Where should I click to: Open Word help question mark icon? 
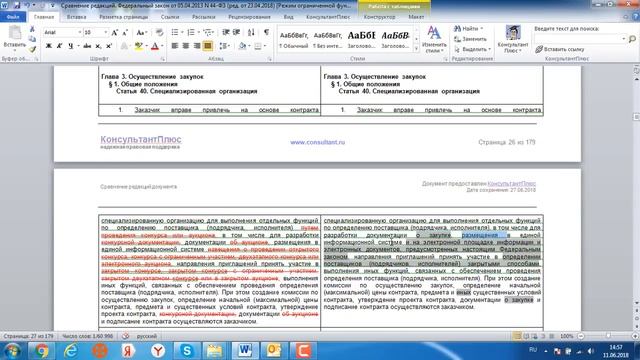[635, 17]
